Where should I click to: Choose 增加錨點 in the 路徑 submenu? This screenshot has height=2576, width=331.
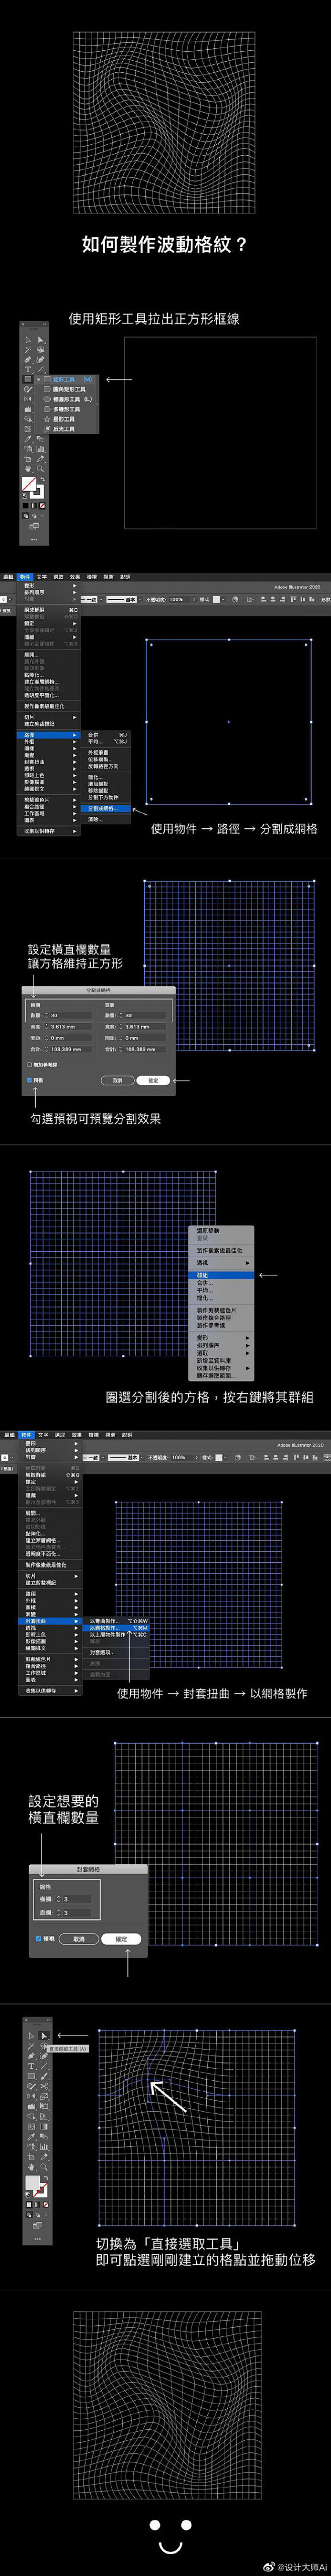click(x=107, y=784)
